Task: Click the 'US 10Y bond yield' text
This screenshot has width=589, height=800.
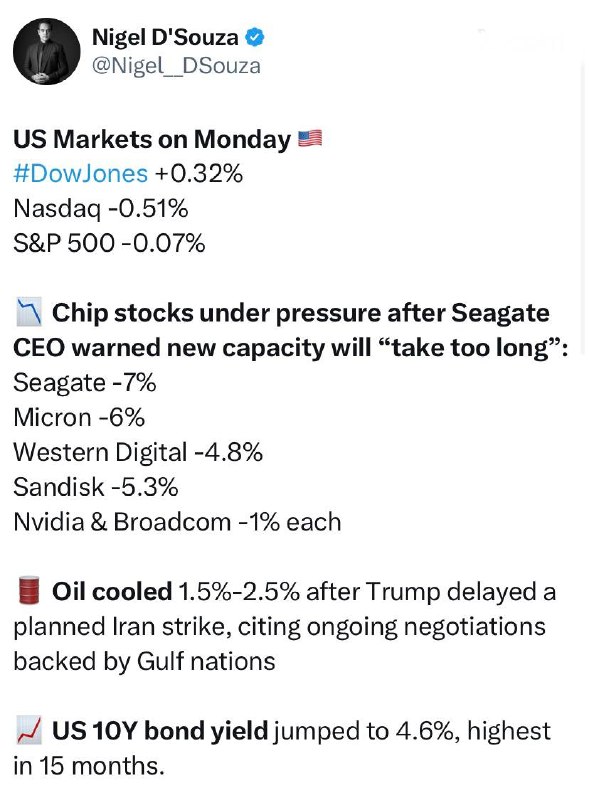Action: (x=160, y=731)
